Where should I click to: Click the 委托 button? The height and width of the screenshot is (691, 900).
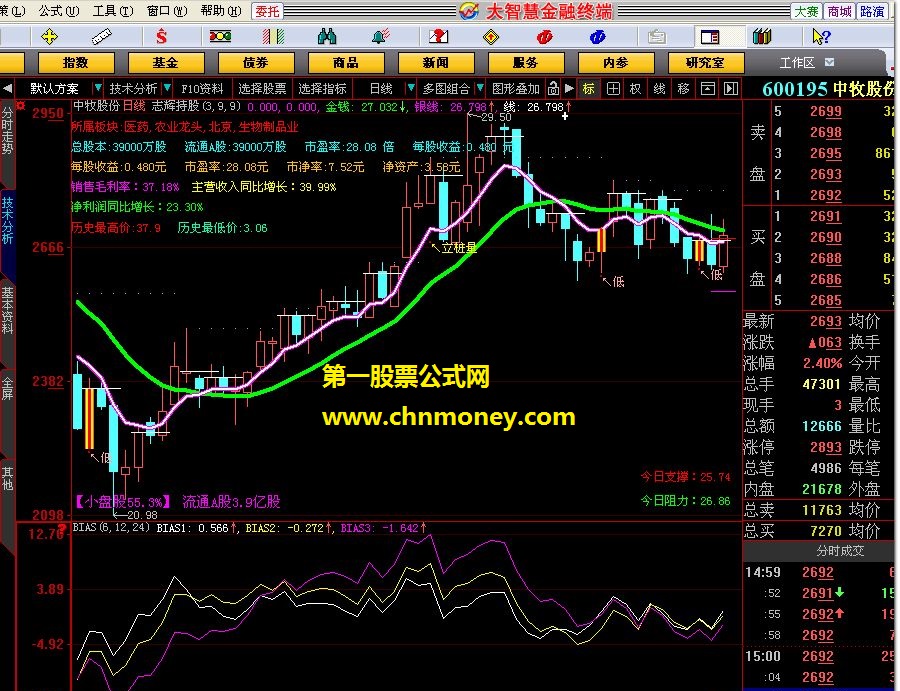pyautogui.click(x=267, y=11)
